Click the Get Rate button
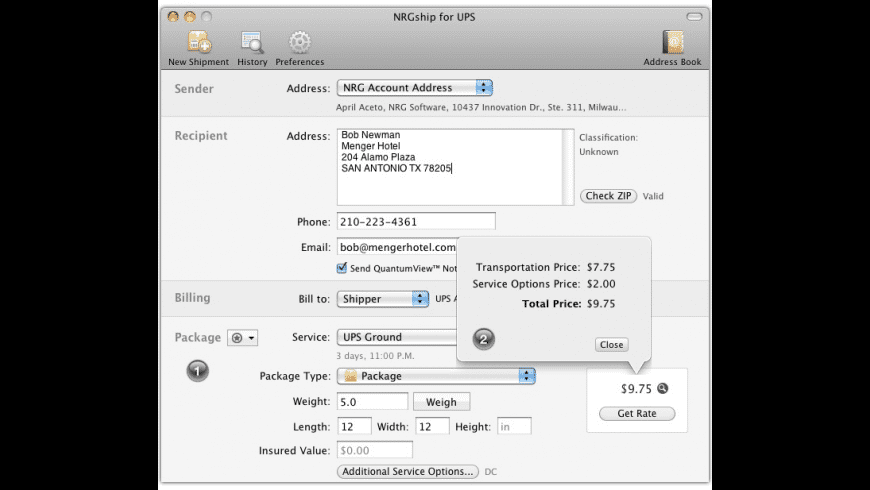The width and height of the screenshot is (870, 490). click(637, 413)
